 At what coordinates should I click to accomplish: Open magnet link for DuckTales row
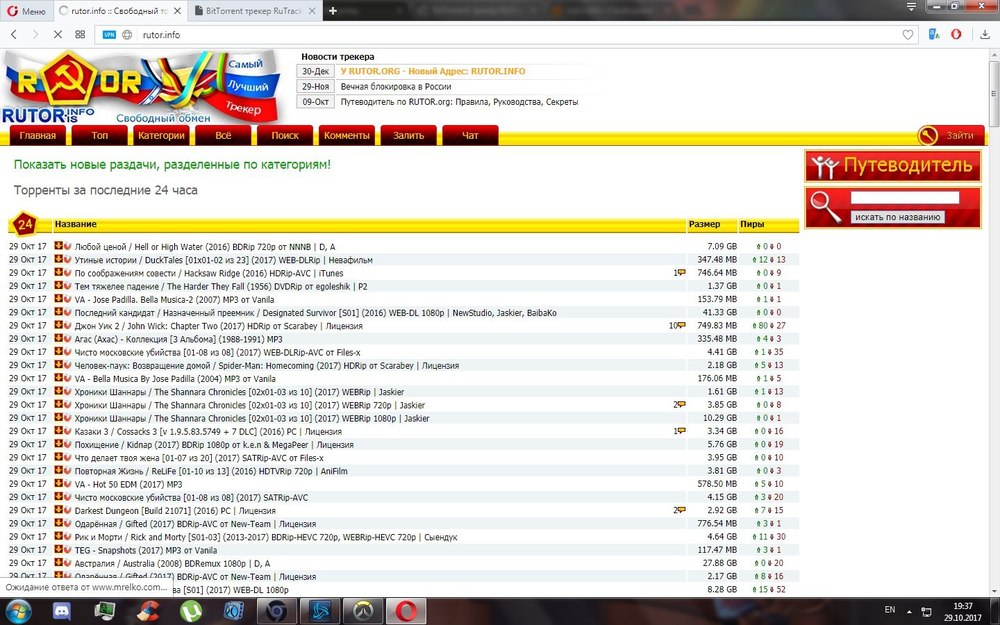(67, 259)
